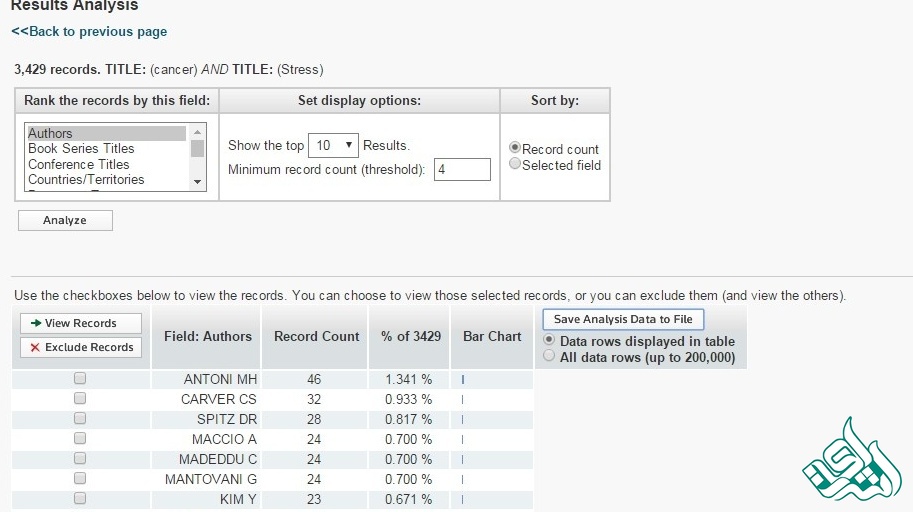Check the box next to SPITZ DR
Viewport: 913px width, 512px height.
click(x=80, y=419)
